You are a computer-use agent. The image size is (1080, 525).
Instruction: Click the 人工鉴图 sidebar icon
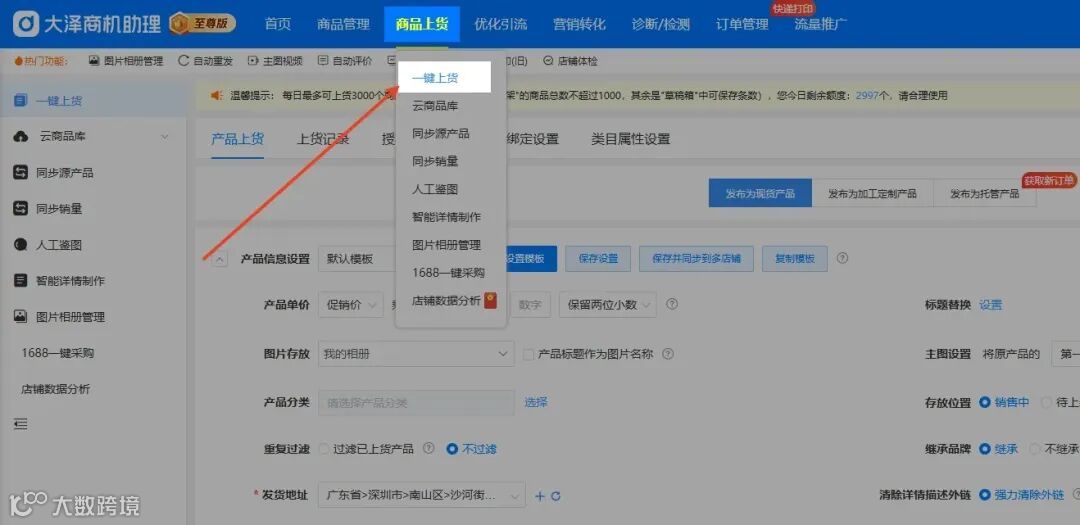tap(21, 245)
